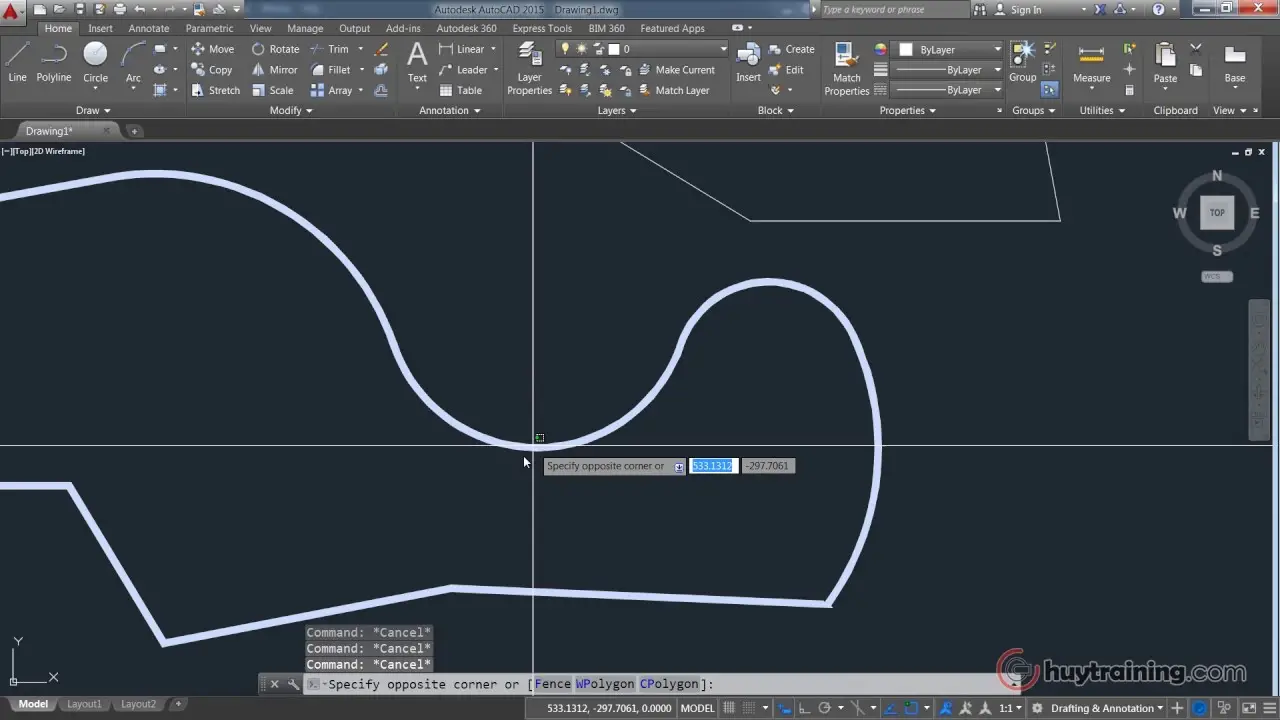Switch to the Annotate ribbon tab

(148, 28)
